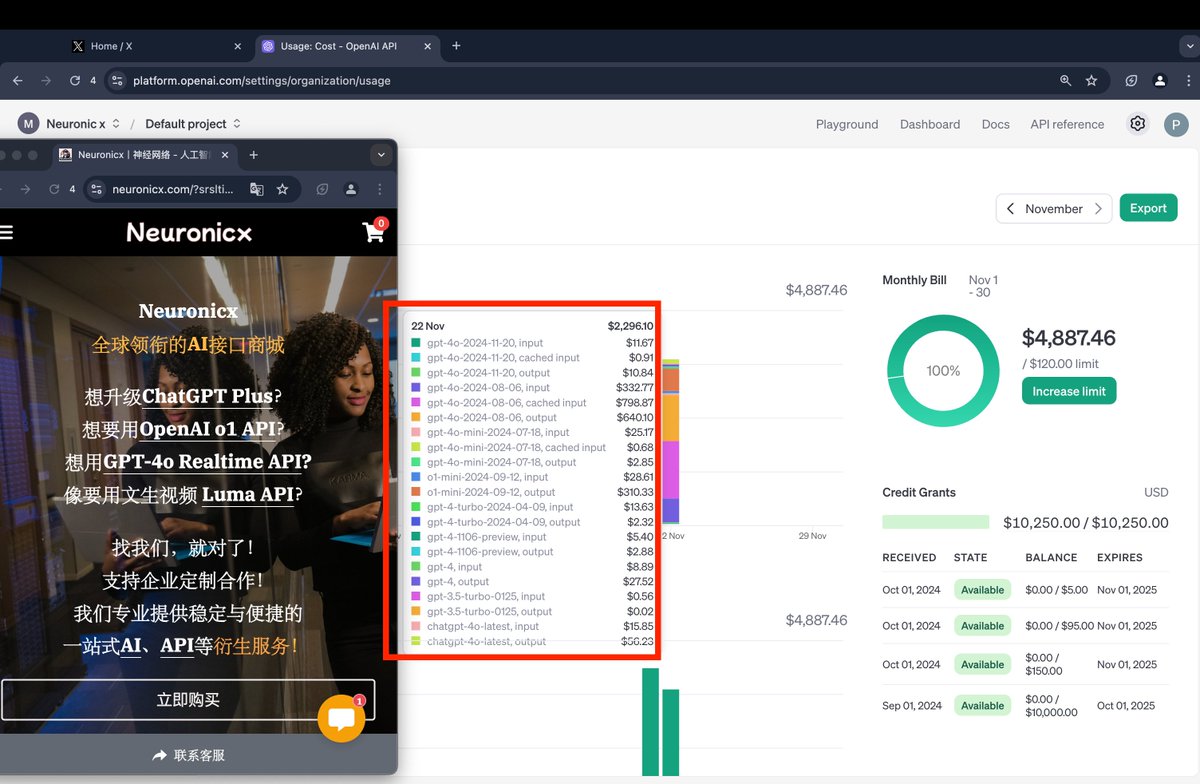Close the Neuronicx tab
The image size is (1200, 784).
point(225,155)
